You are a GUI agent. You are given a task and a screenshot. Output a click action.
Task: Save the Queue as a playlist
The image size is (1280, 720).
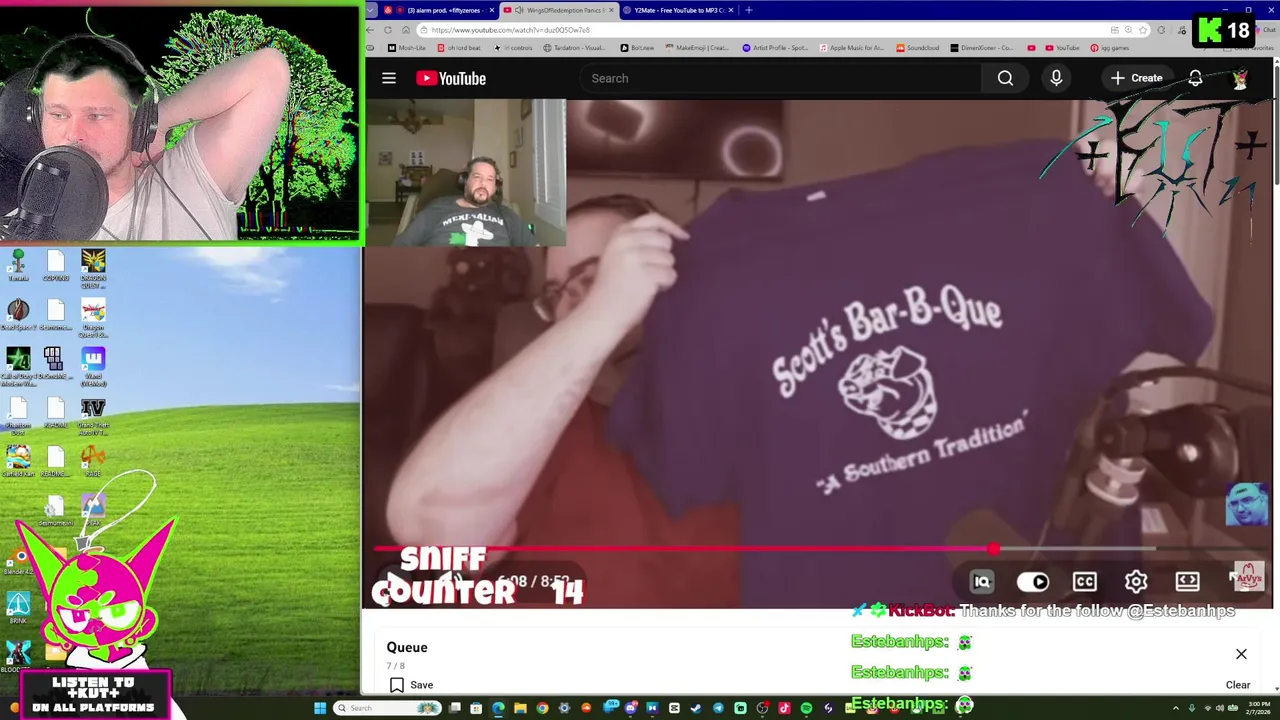(x=411, y=685)
